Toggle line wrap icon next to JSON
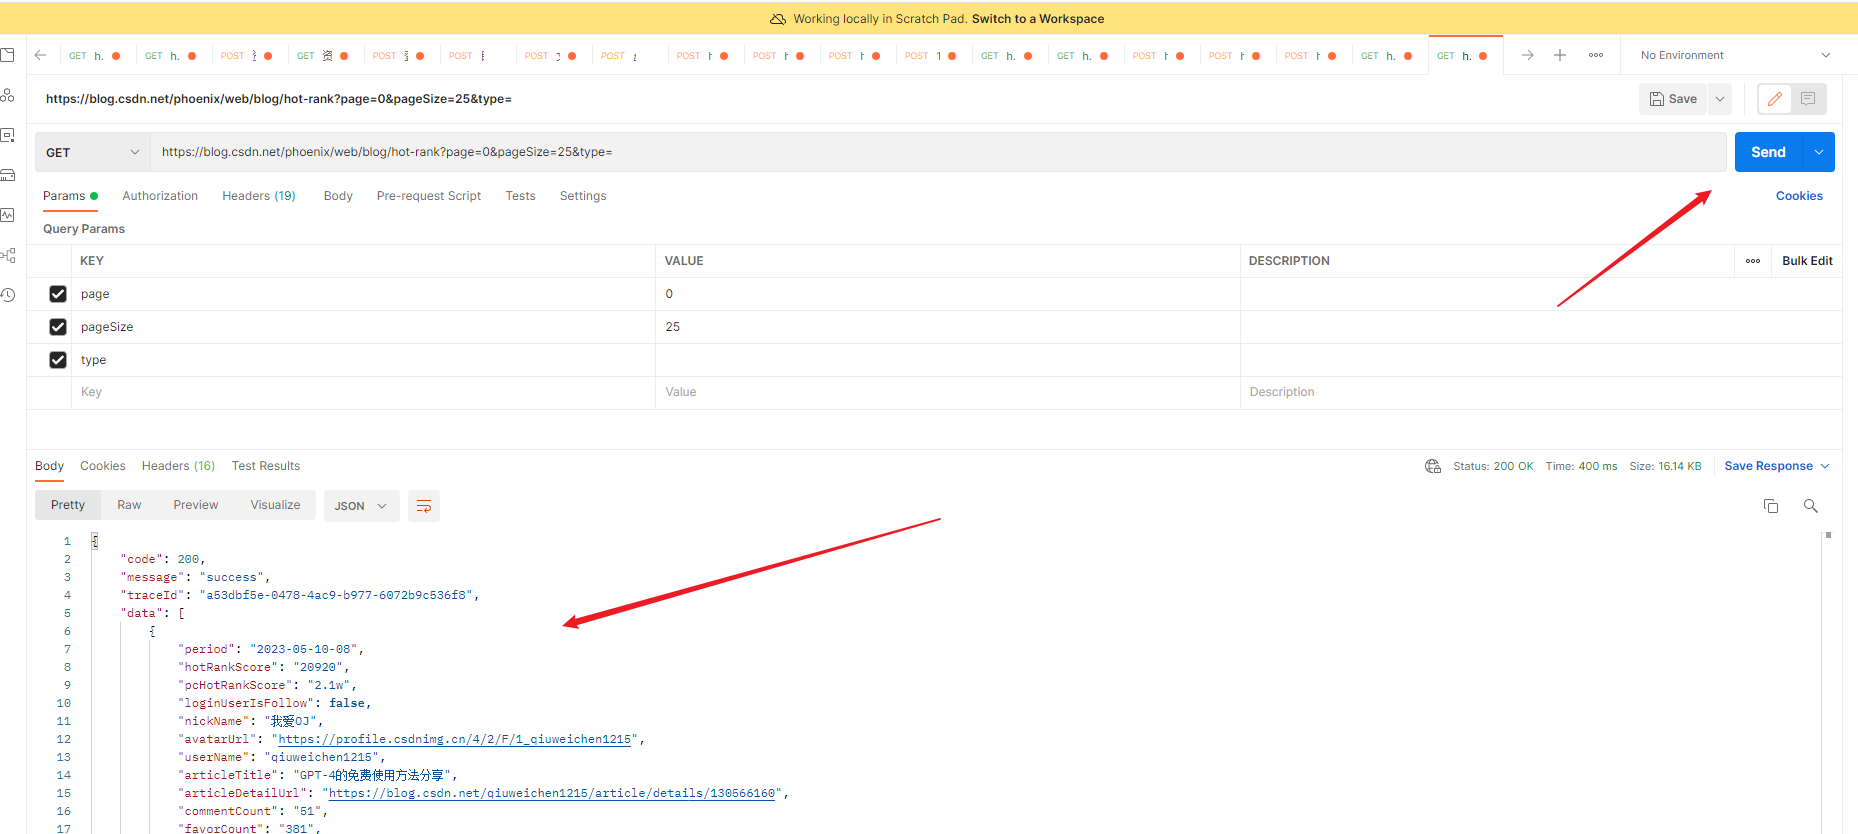 [424, 506]
